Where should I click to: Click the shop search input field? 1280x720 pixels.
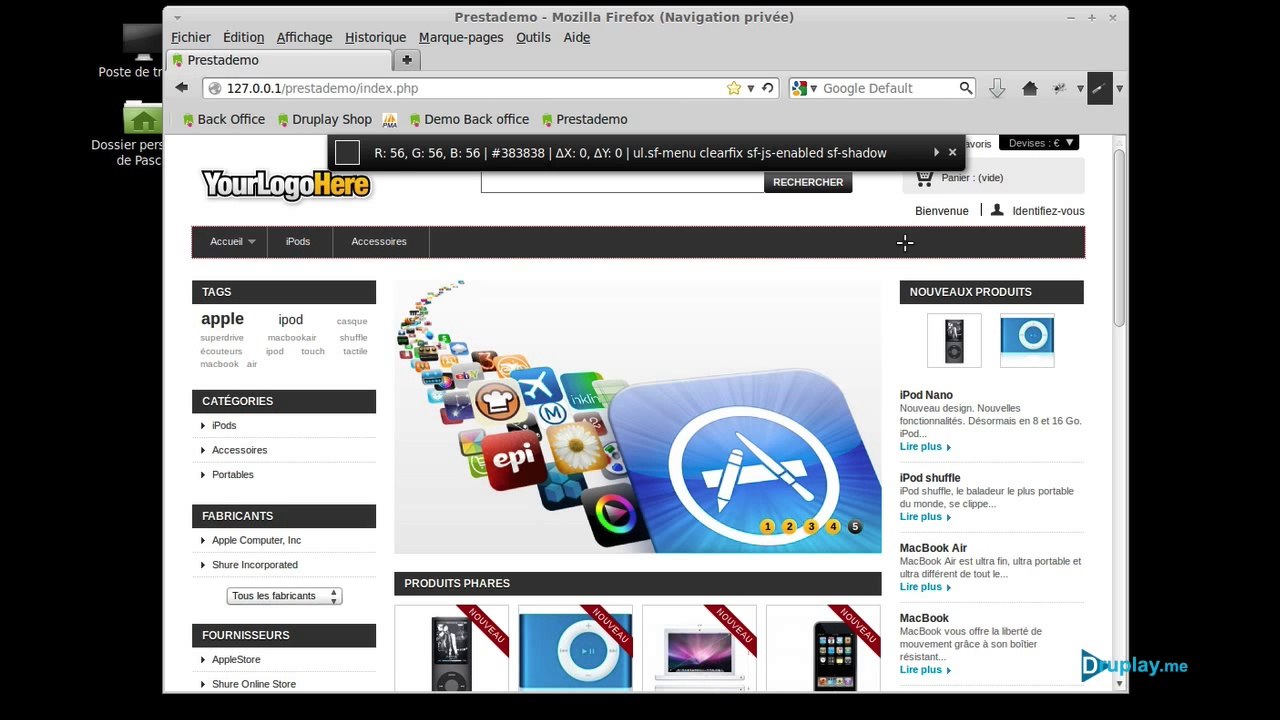622,182
